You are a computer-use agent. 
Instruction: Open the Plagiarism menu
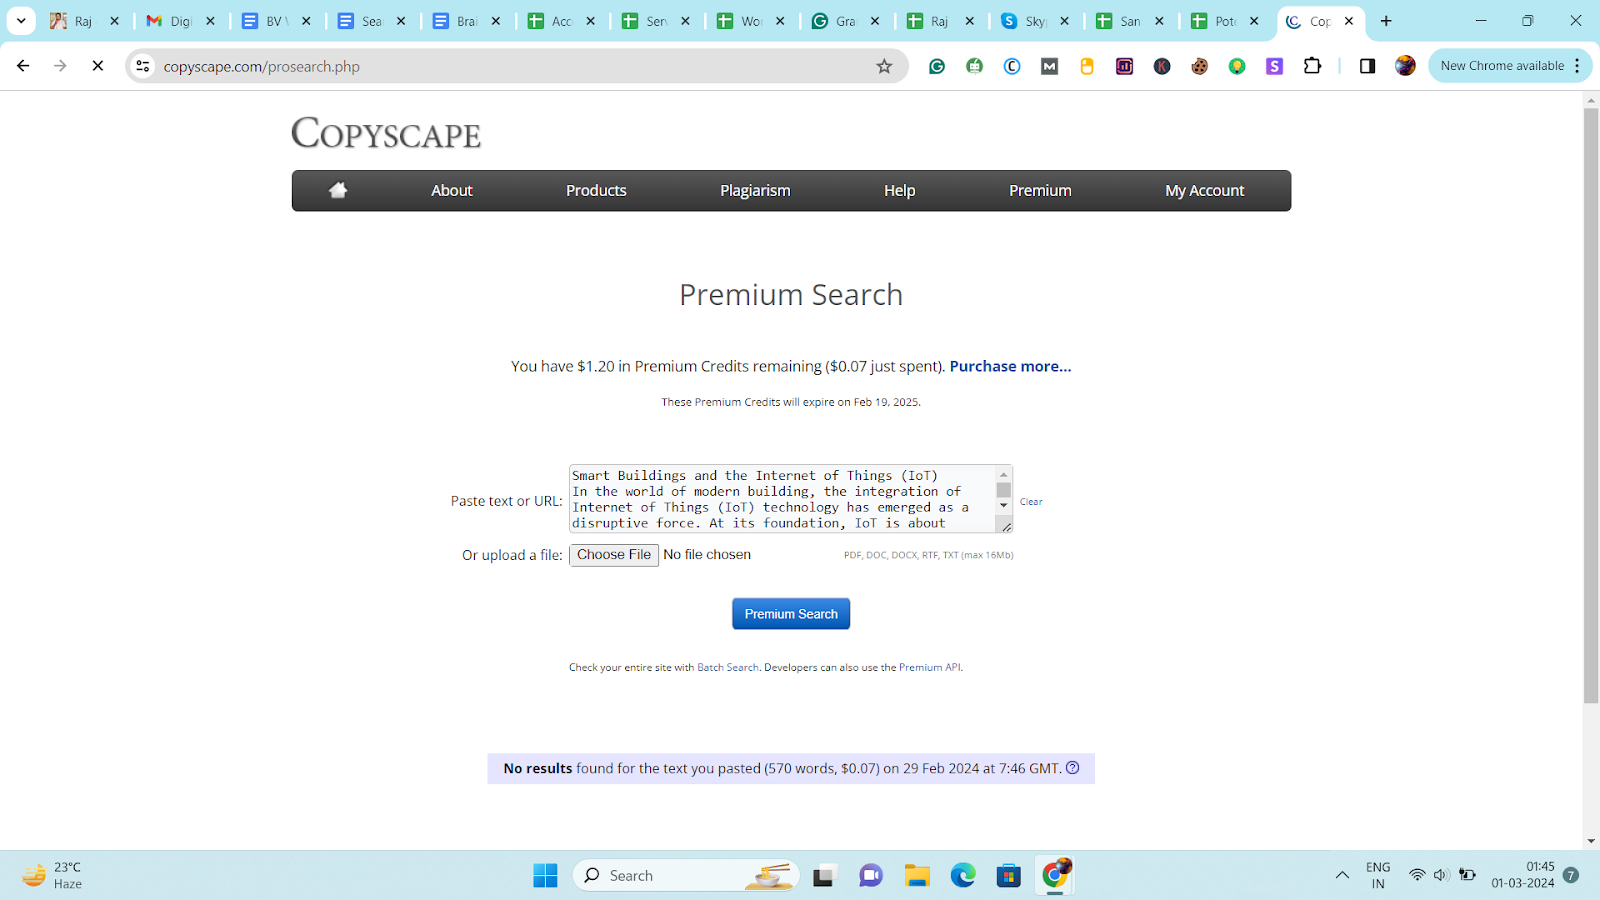pyautogui.click(x=755, y=190)
